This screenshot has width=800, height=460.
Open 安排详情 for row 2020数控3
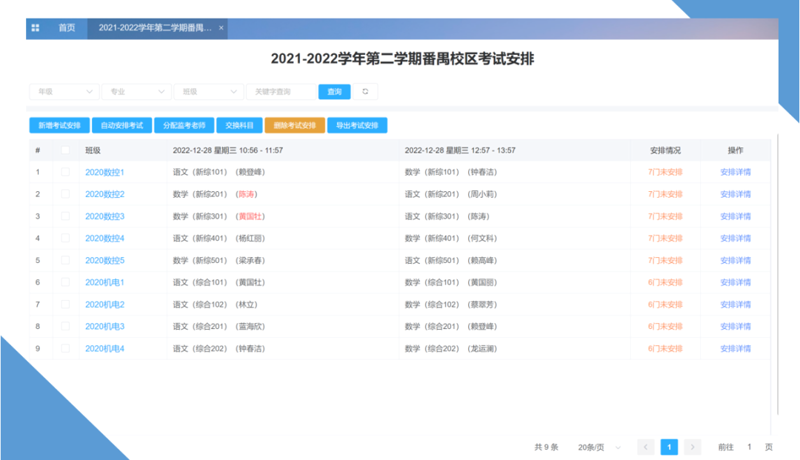[735, 216]
